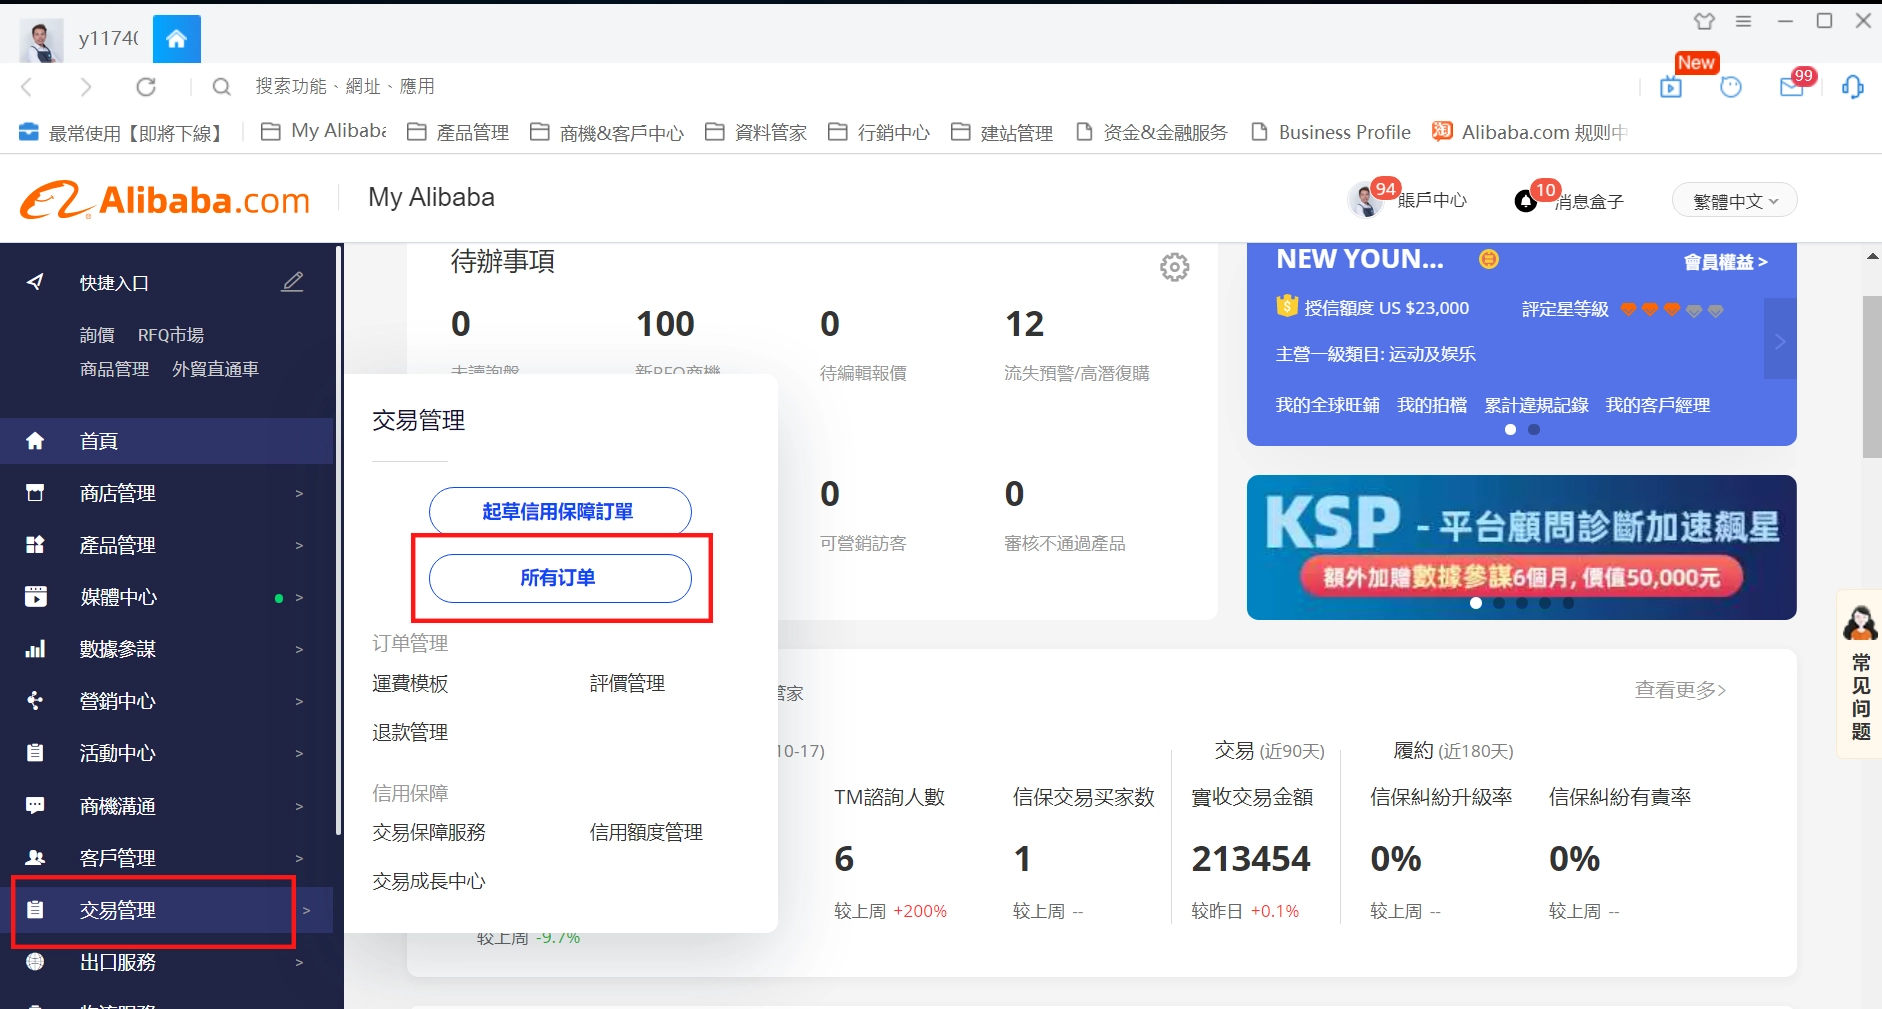
Task: Expand the 商機溝通 submenu arrow
Action: 299,806
